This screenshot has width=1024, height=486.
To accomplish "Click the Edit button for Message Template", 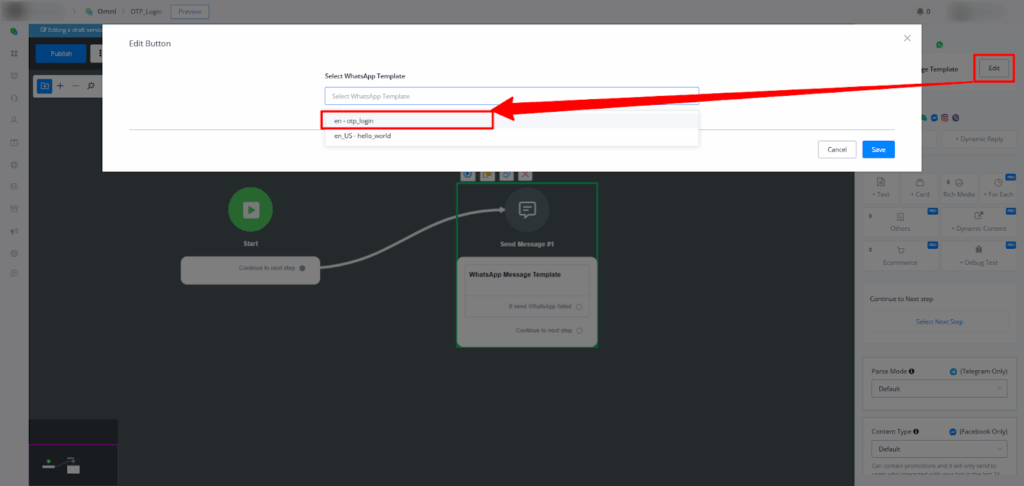I will click(x=993, y=68).
